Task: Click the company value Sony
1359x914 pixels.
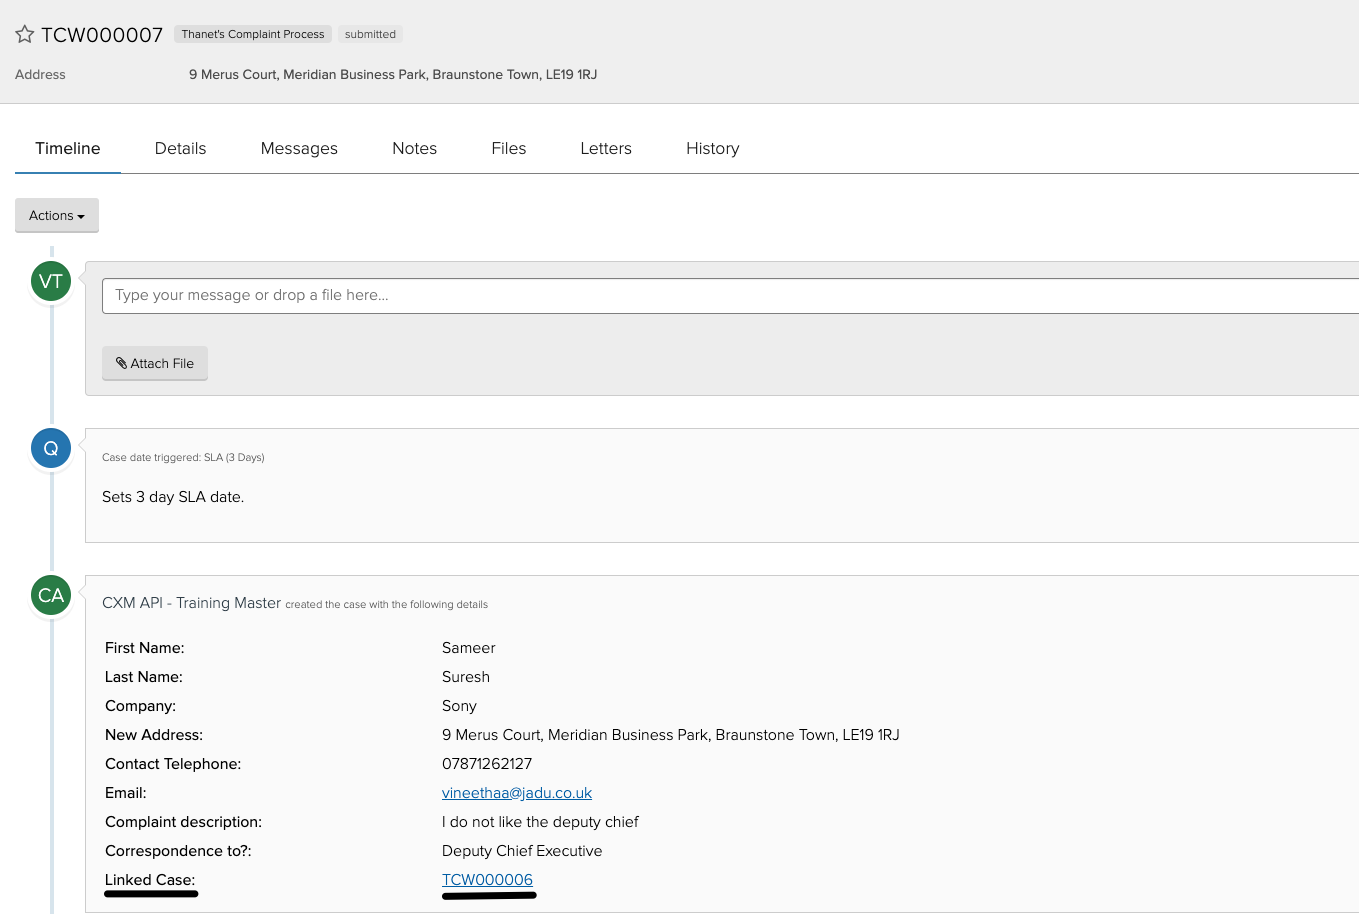Action: pos(459,706)
